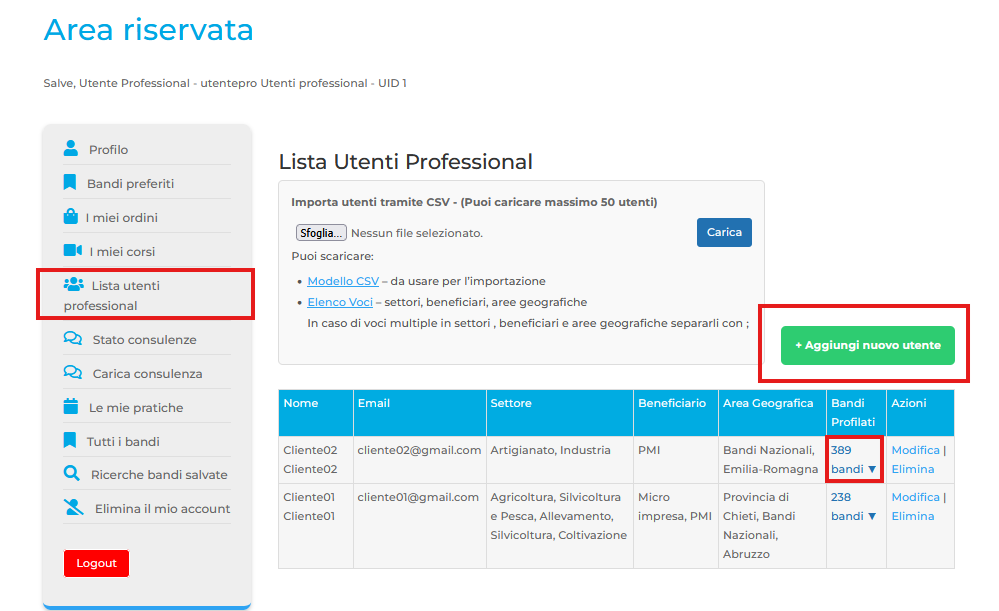Click the Elimina il mio account icon

73,508
